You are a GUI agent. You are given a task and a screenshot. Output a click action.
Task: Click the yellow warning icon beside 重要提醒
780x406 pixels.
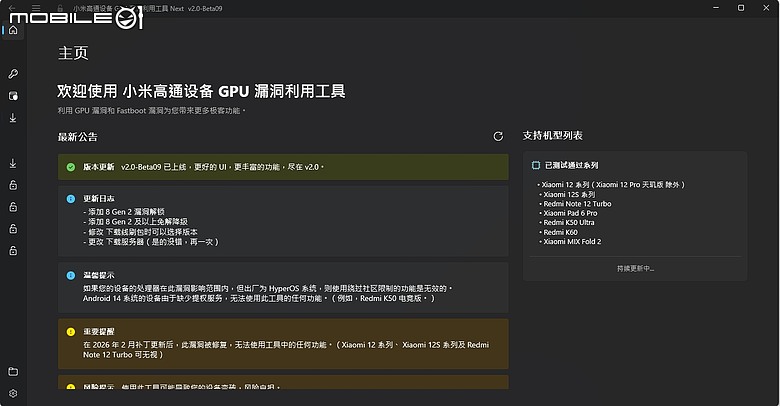[x=71, y=331]
